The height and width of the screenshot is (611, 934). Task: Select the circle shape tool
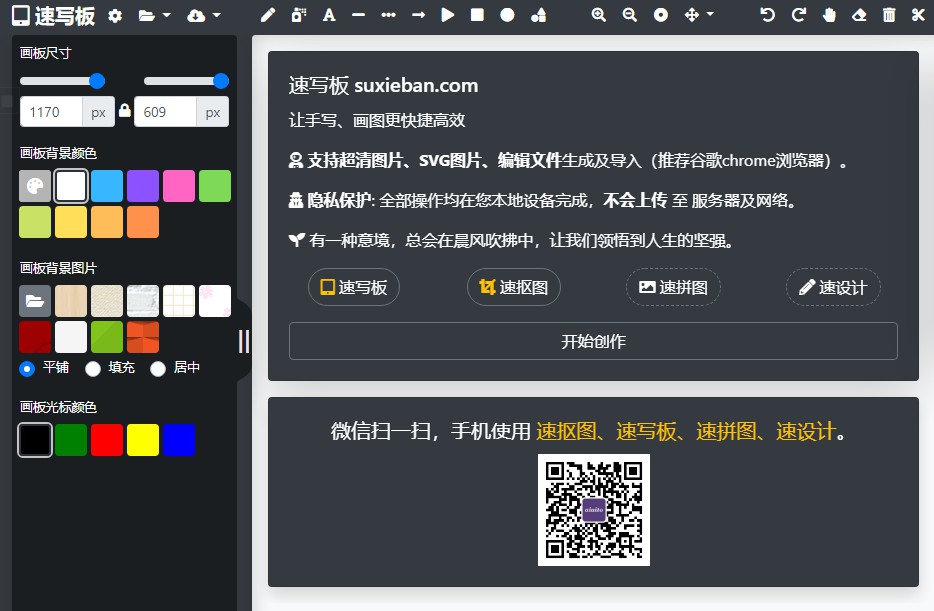(507, 15)
